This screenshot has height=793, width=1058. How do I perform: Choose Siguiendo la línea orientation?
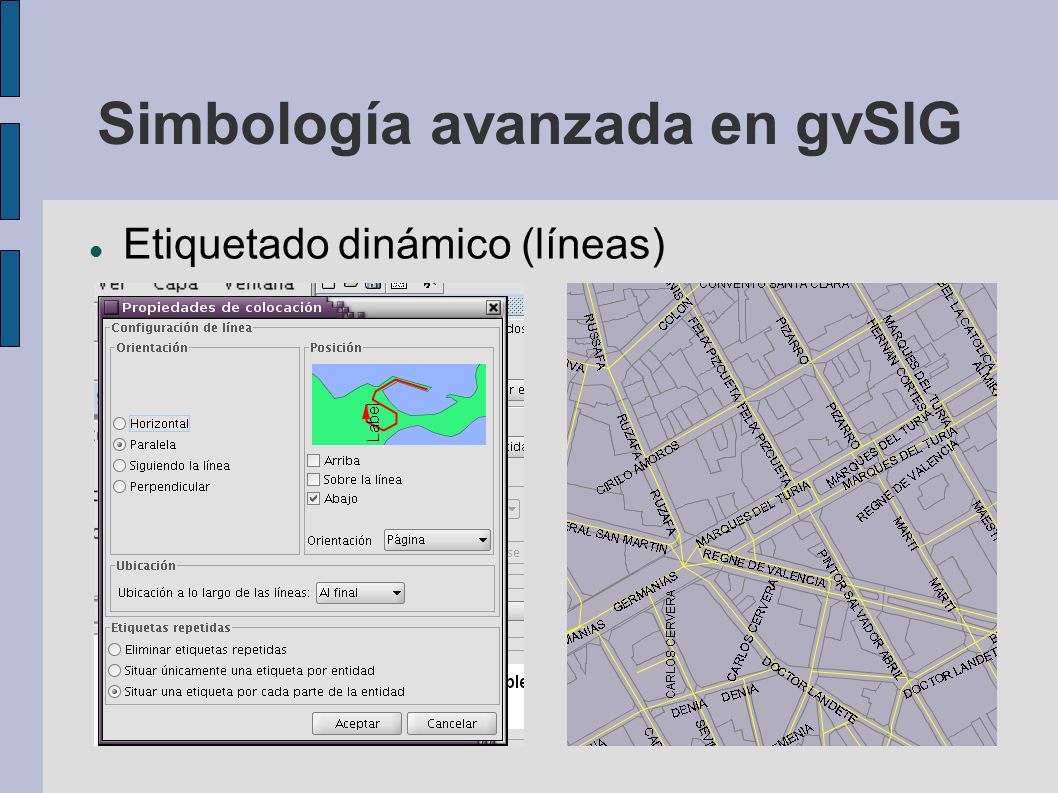[119, 466]
